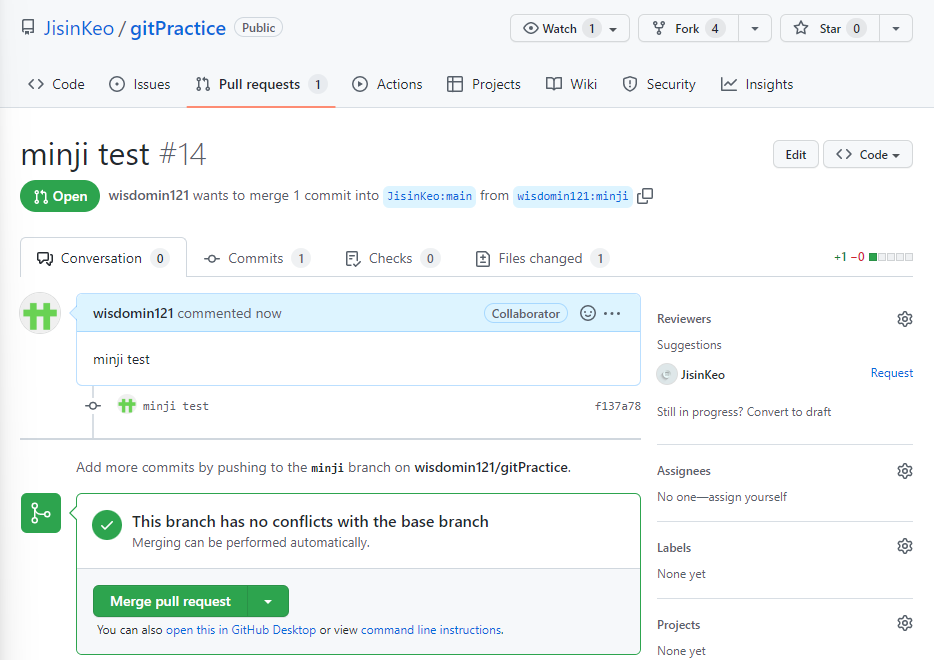Image resolution: width=934 pixels, height=660 pixels.
Task: Switch to the Code tab
Action: (56, 85)
